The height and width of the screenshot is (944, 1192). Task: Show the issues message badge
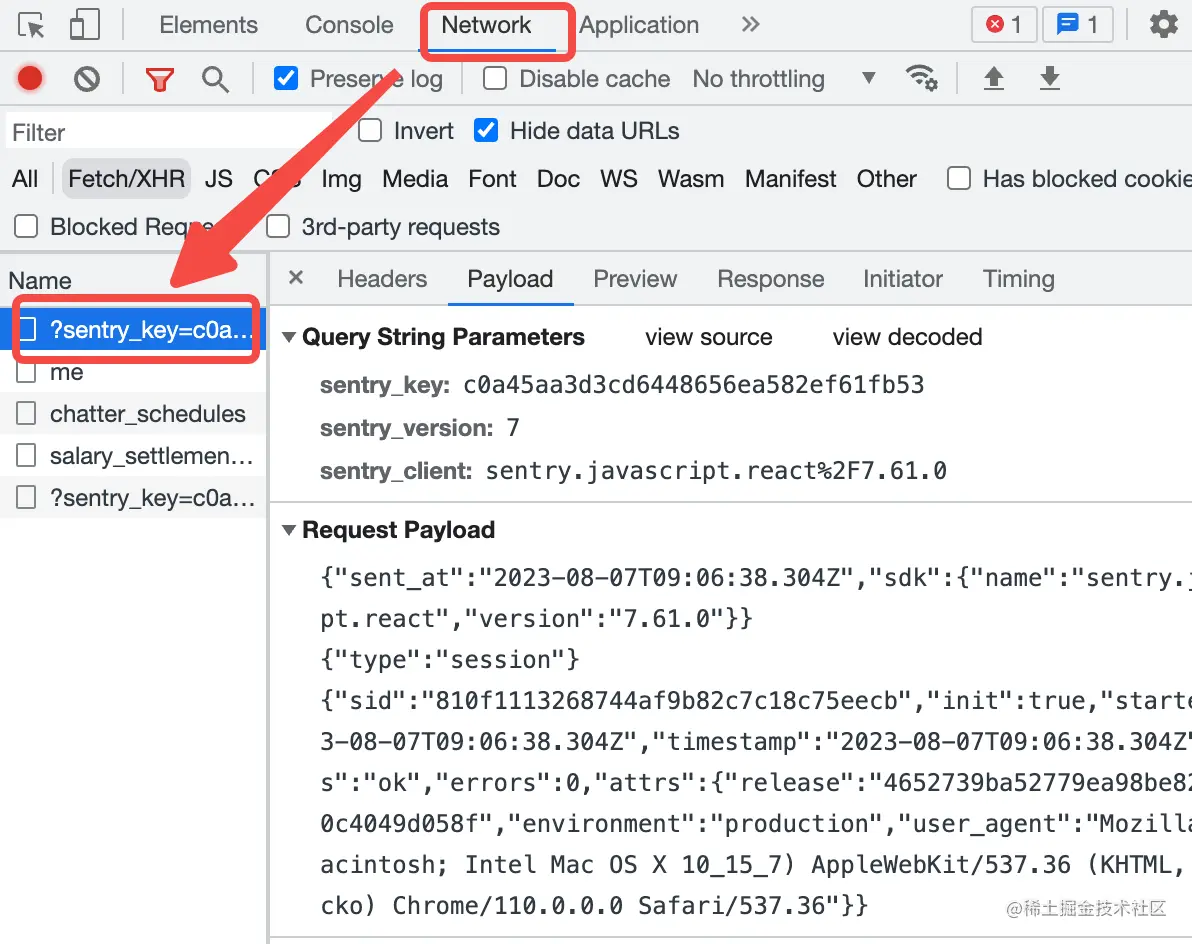pos(1078,25)
